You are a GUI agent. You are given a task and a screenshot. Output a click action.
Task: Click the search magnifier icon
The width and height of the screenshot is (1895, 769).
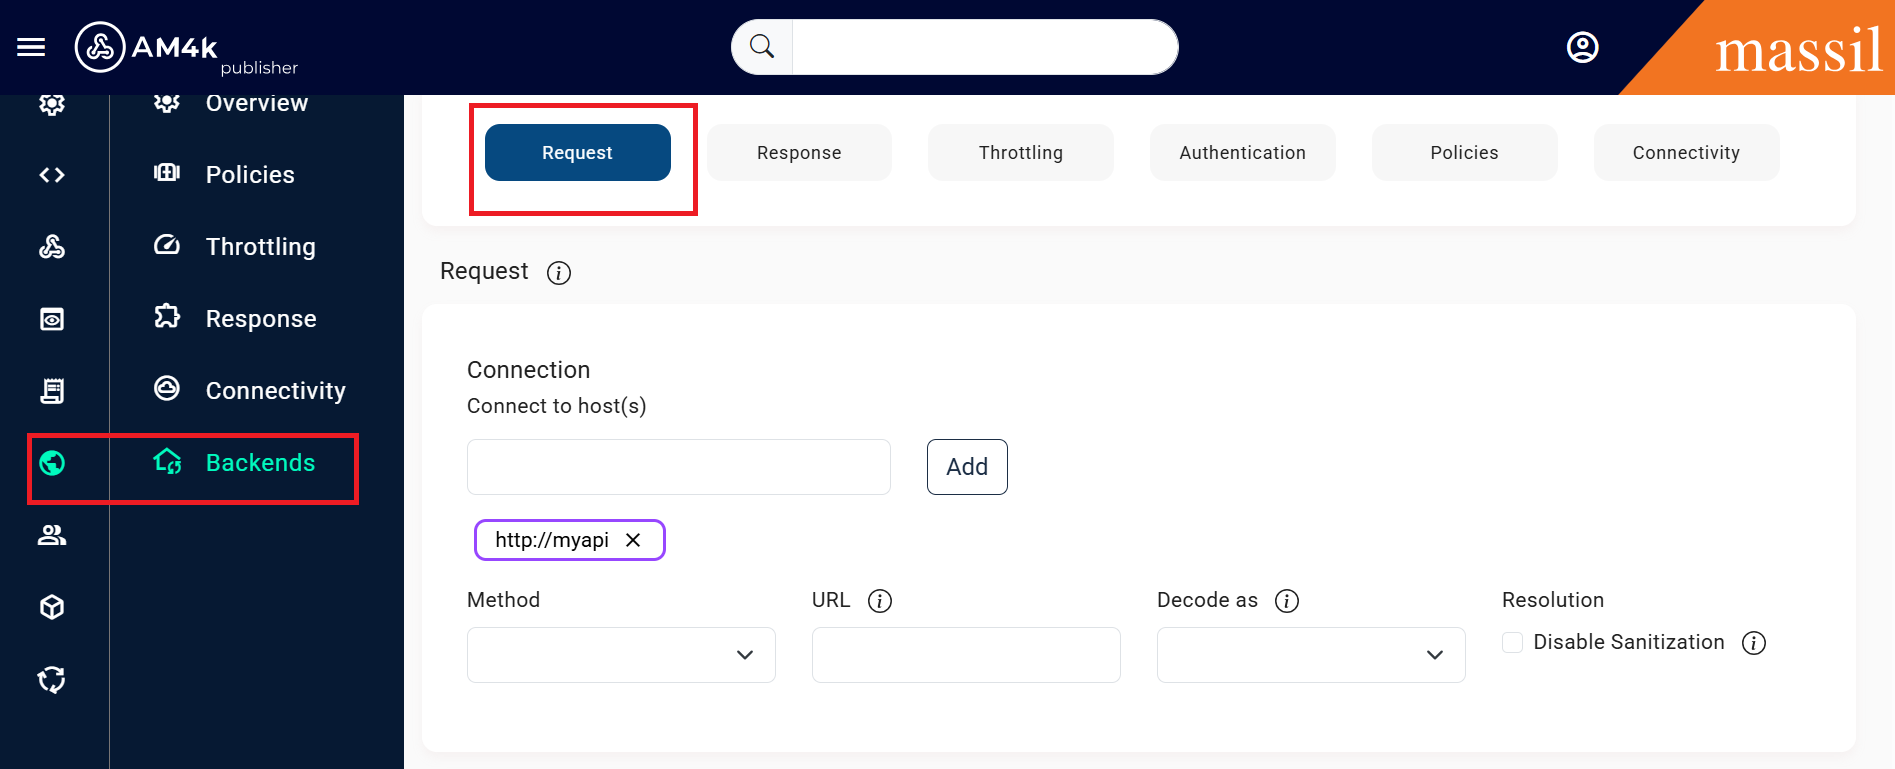point(762,47)
